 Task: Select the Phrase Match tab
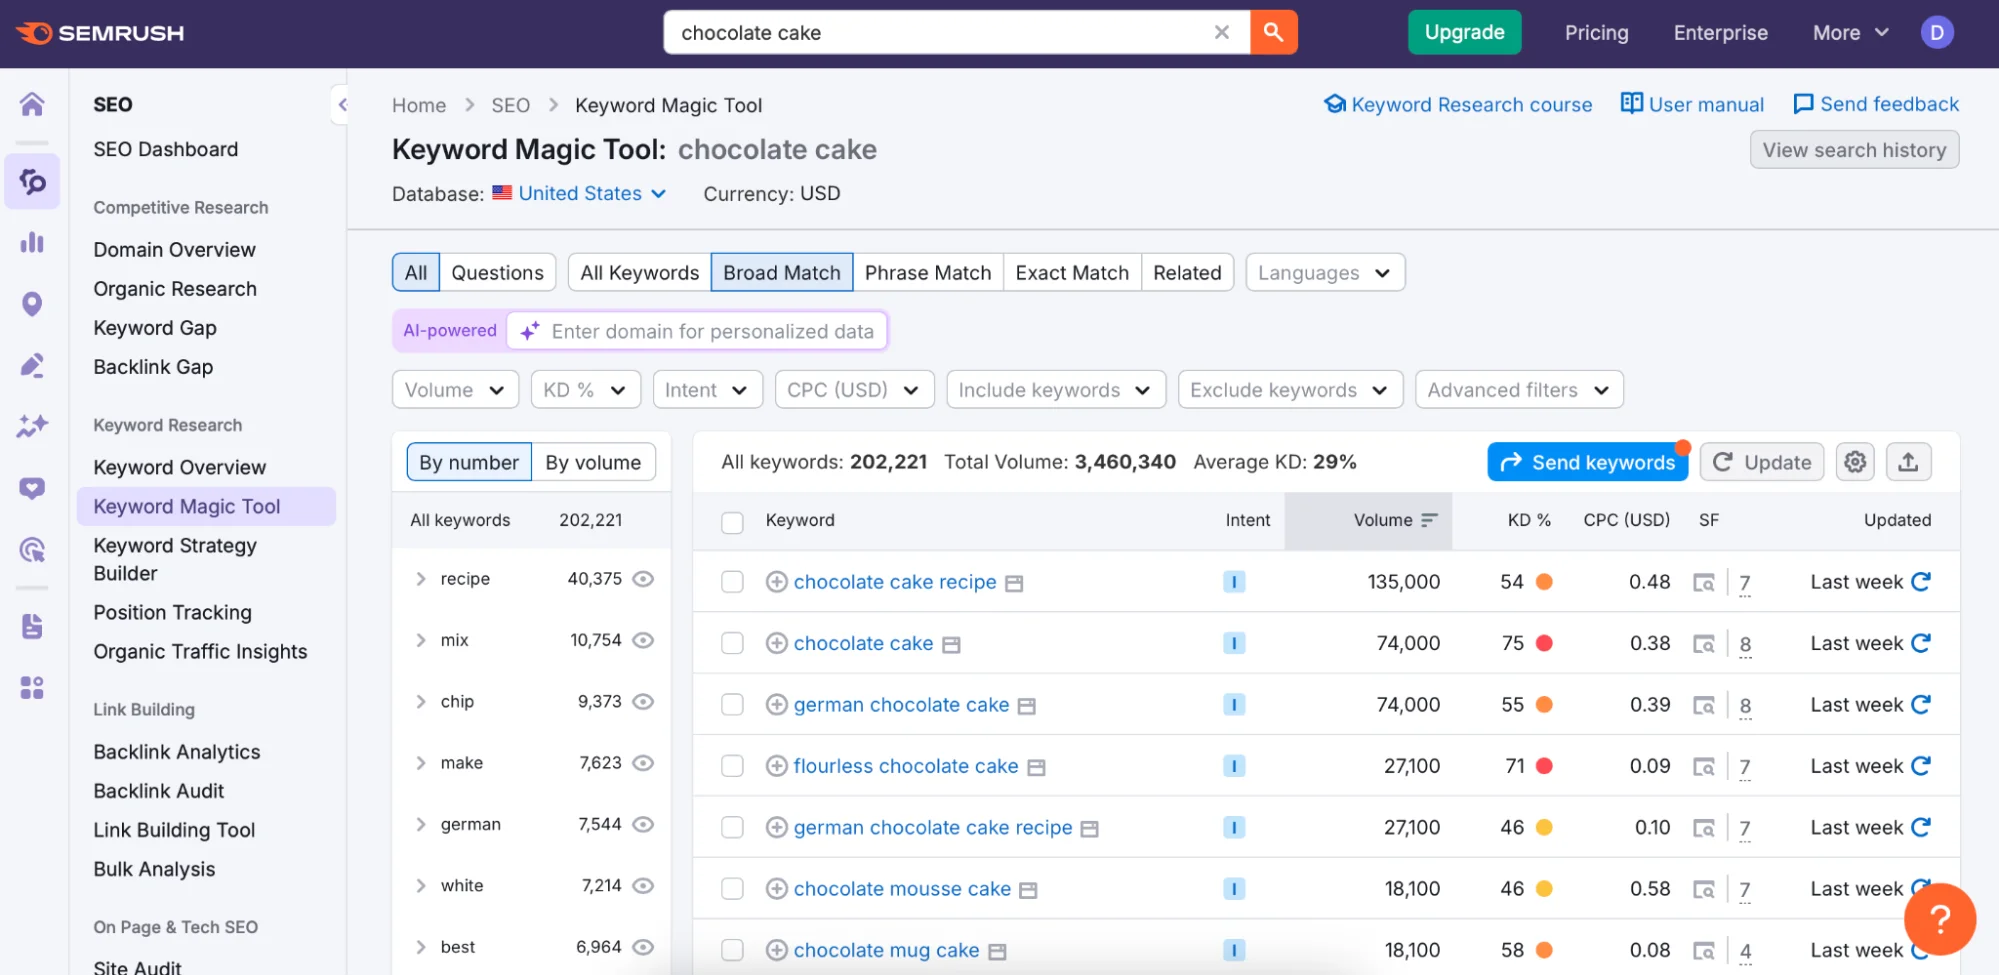927,272
